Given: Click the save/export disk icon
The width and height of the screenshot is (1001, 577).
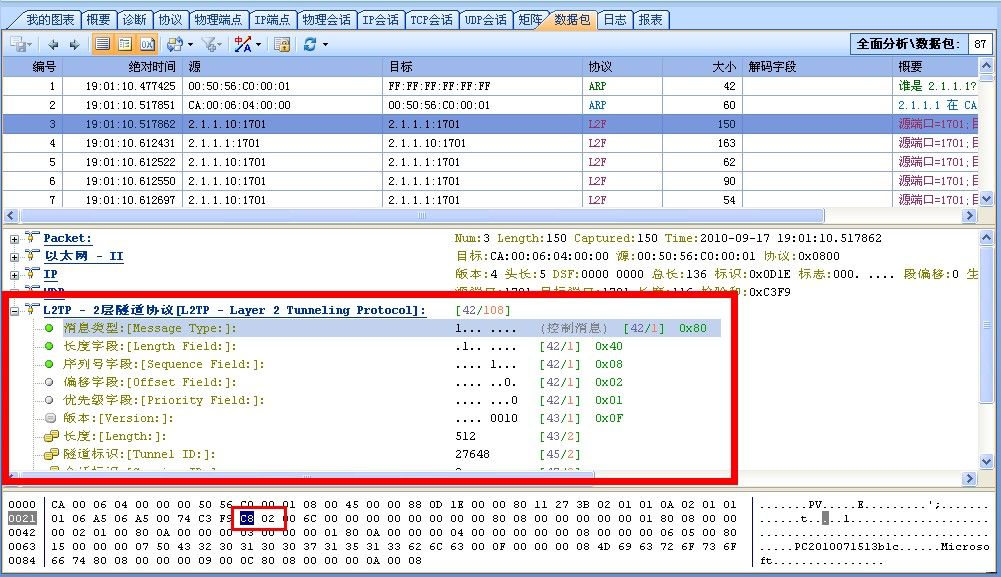Looking at the screenshot, I should 17,45.
